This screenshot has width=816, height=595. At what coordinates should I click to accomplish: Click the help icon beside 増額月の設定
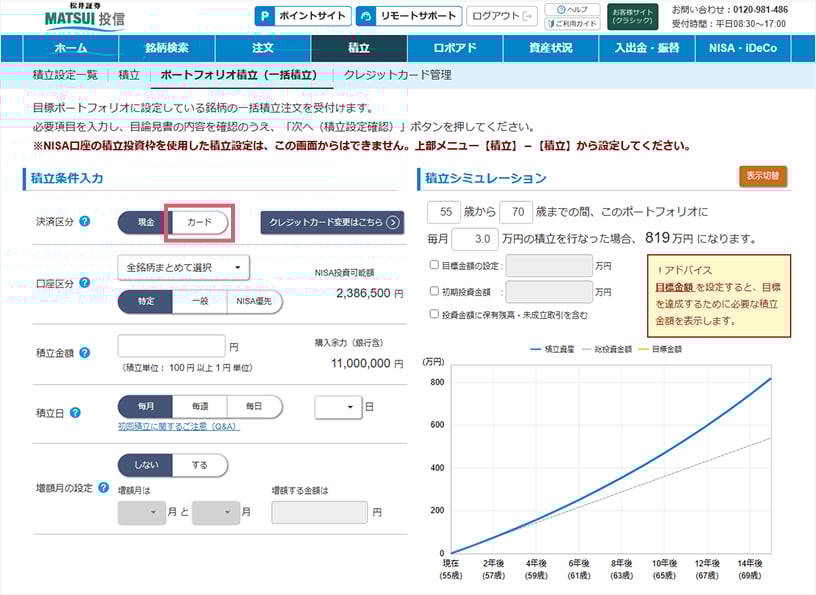pyautogui.click(x=104, y=489)
